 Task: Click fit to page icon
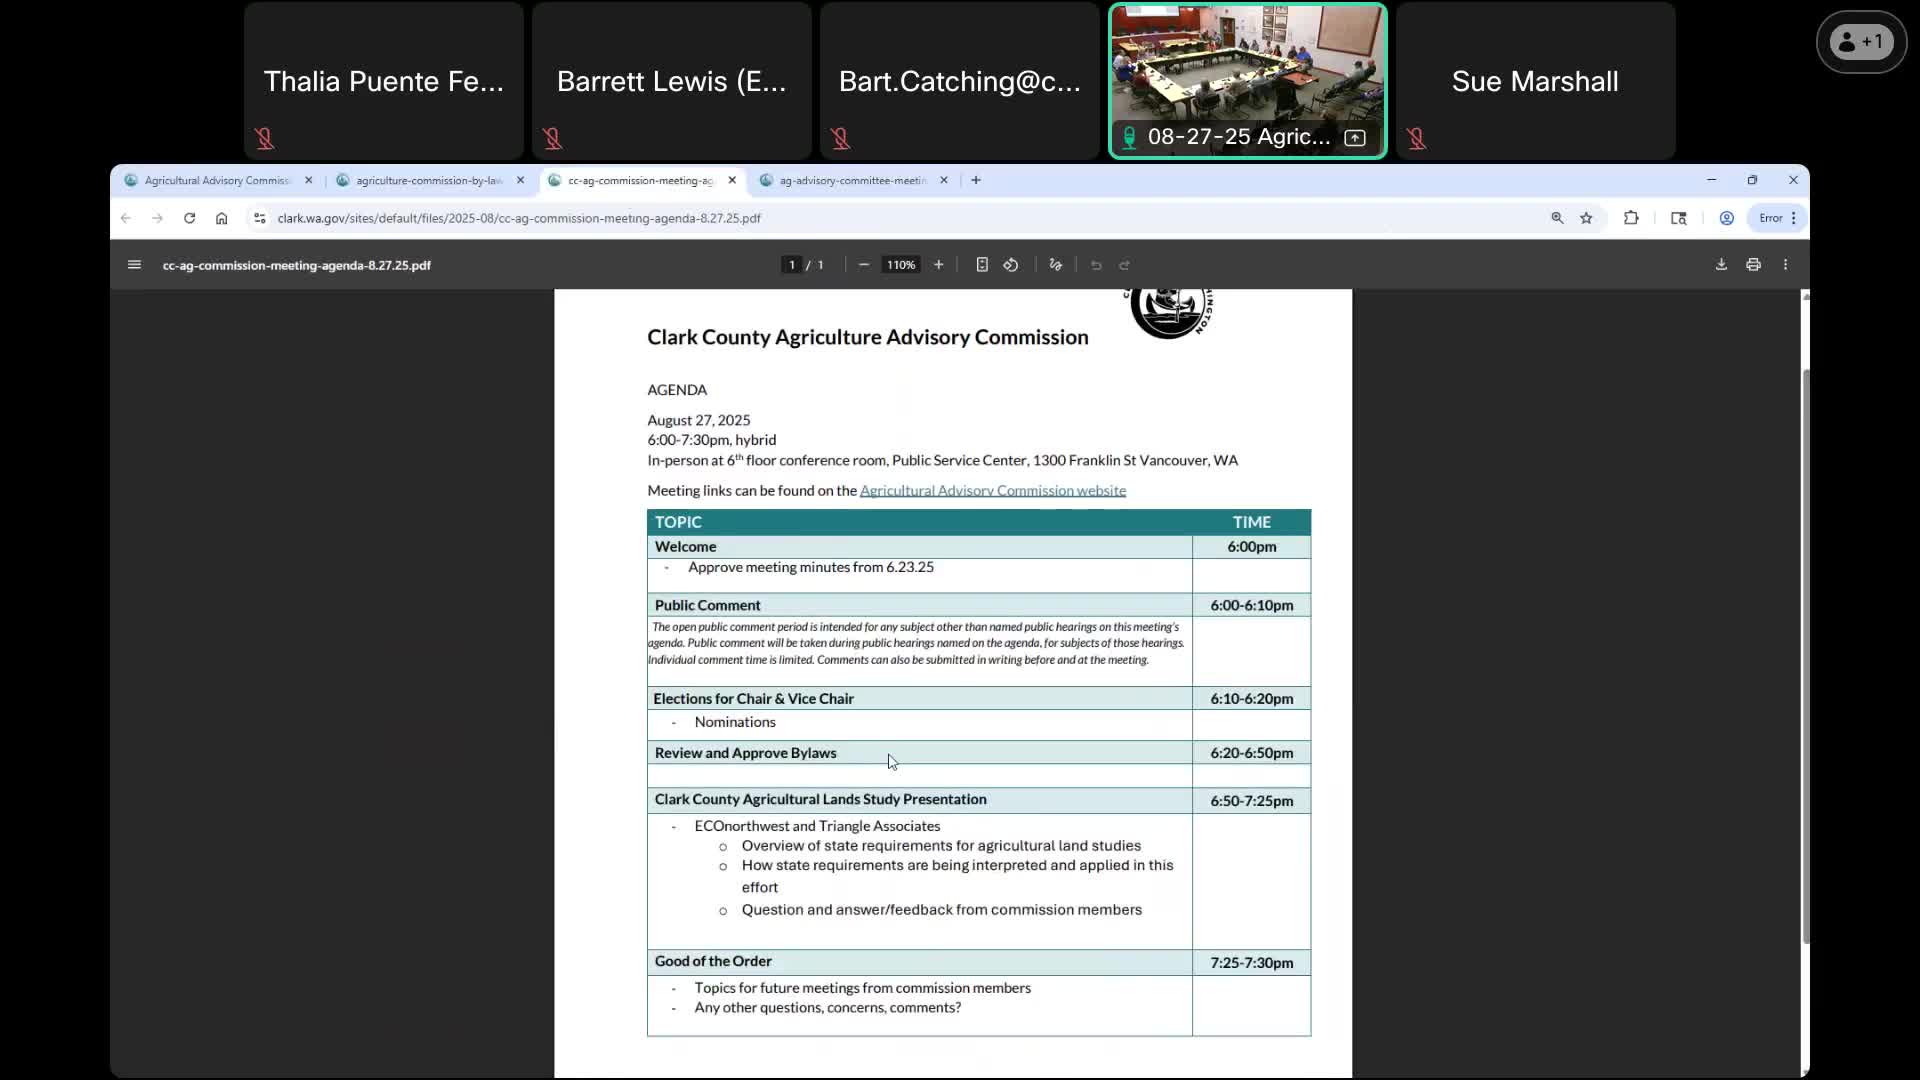coord(982,265)
